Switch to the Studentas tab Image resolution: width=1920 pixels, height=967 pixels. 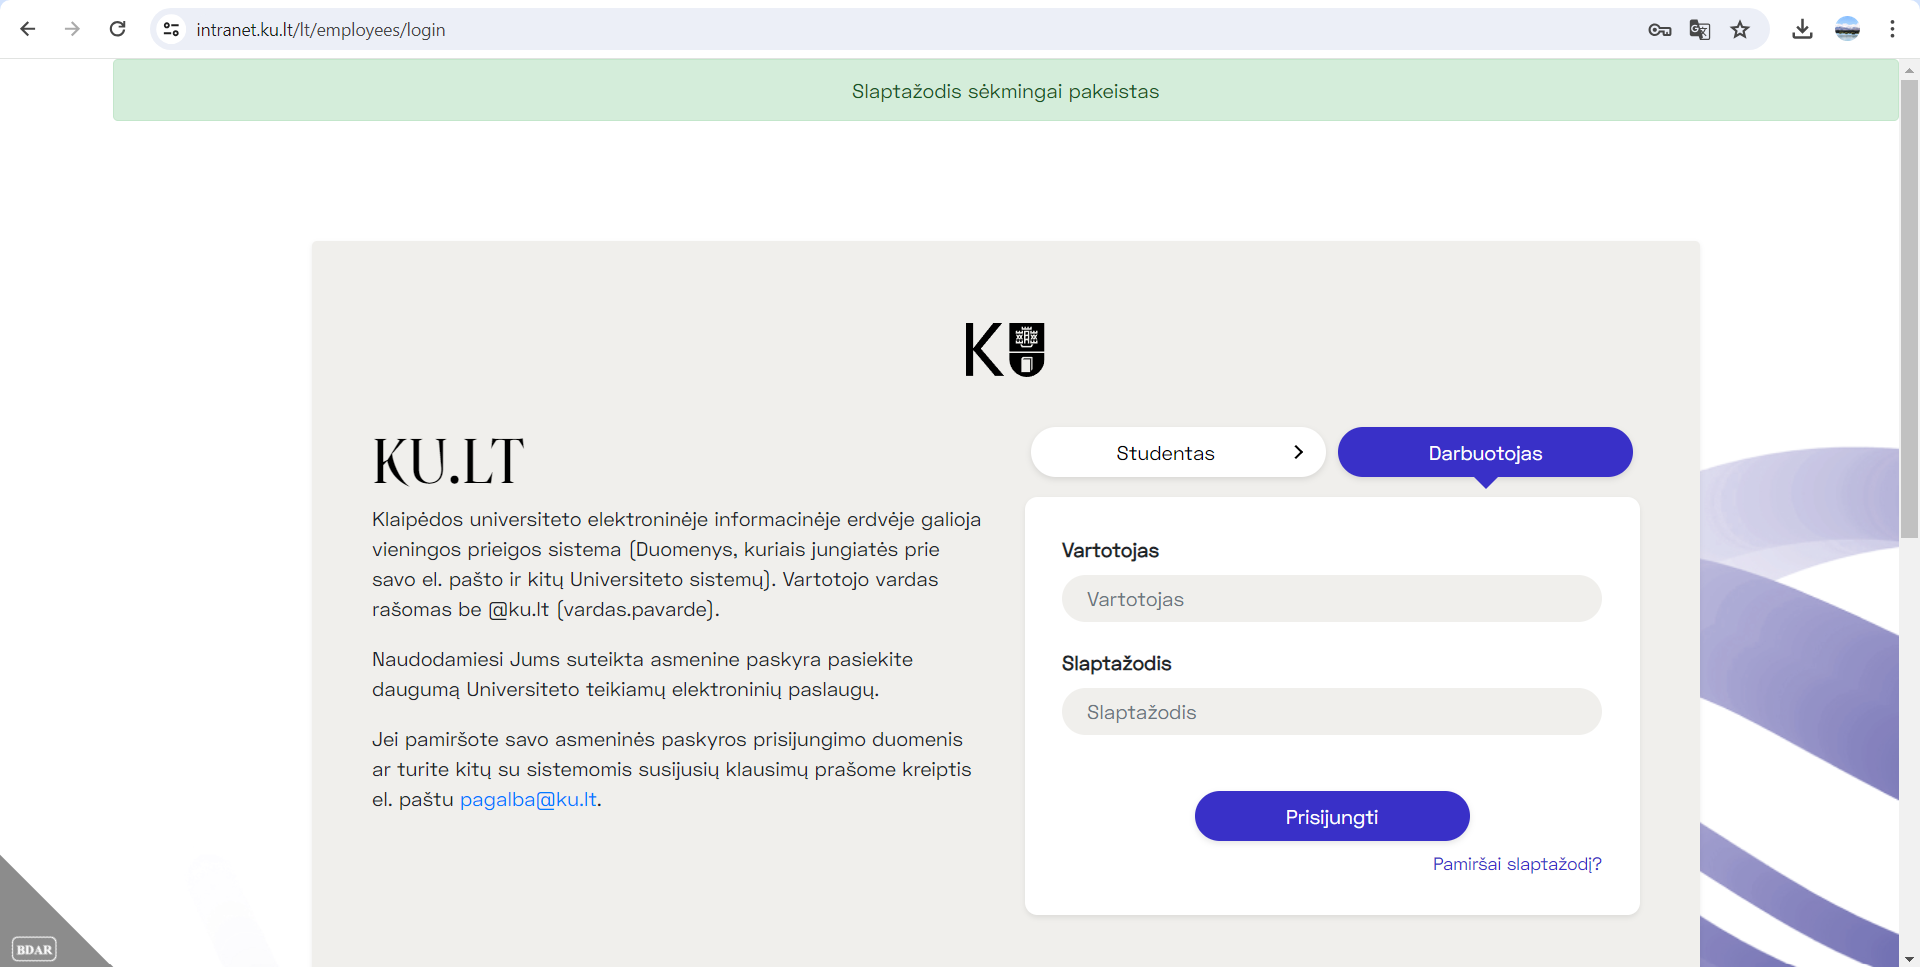tap(1165, 453)
